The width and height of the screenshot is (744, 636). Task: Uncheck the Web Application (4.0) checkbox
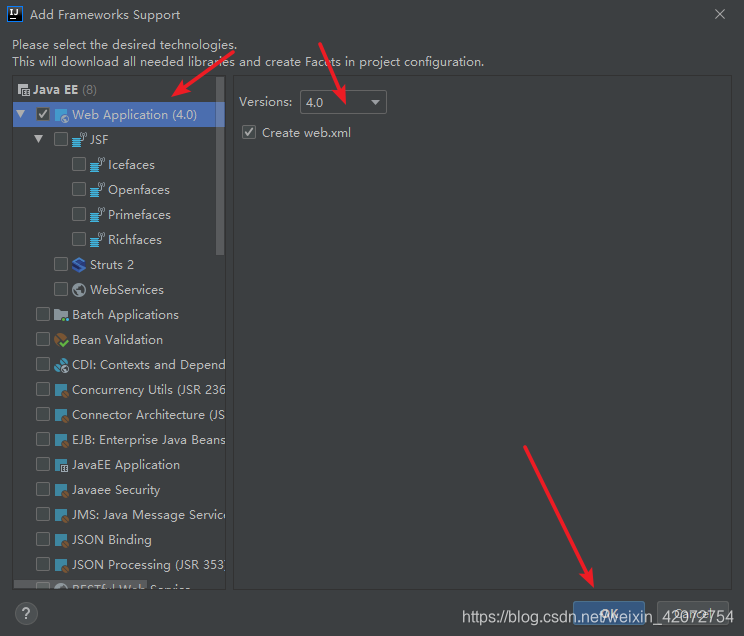(43, 114)
